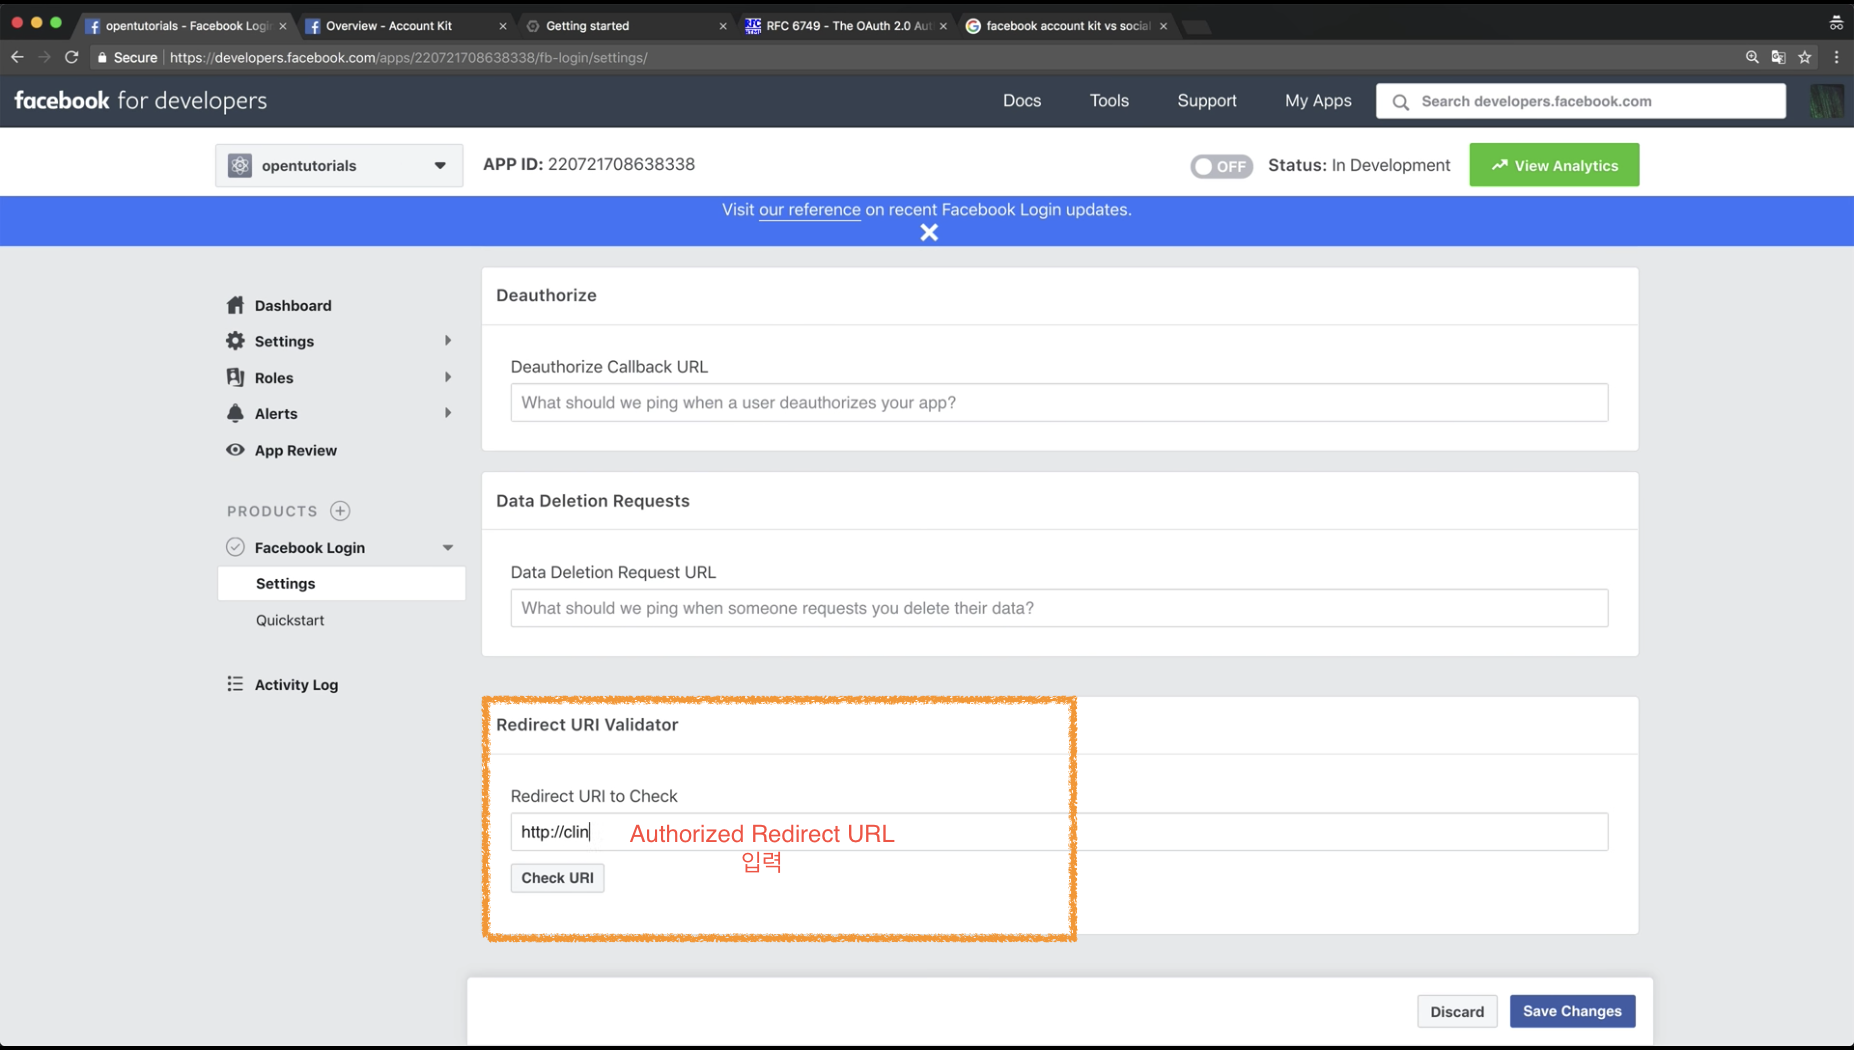Viewport: 1854px width, 1050px height.
Task: Click the Facebook Login checkmark icon
Action: pos(235,547)
